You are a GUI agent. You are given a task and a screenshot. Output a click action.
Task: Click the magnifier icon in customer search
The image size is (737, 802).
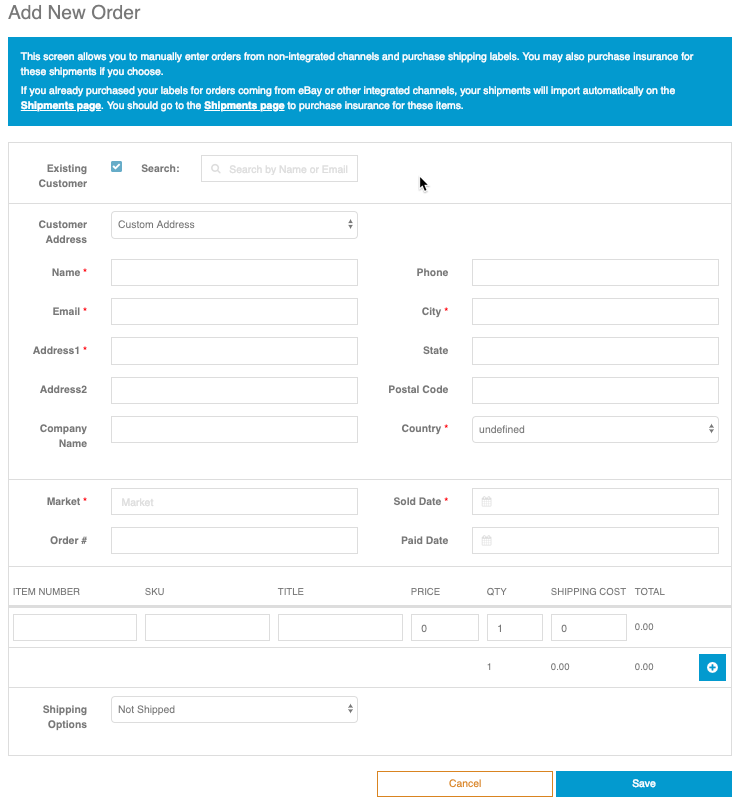click(216, 170)
